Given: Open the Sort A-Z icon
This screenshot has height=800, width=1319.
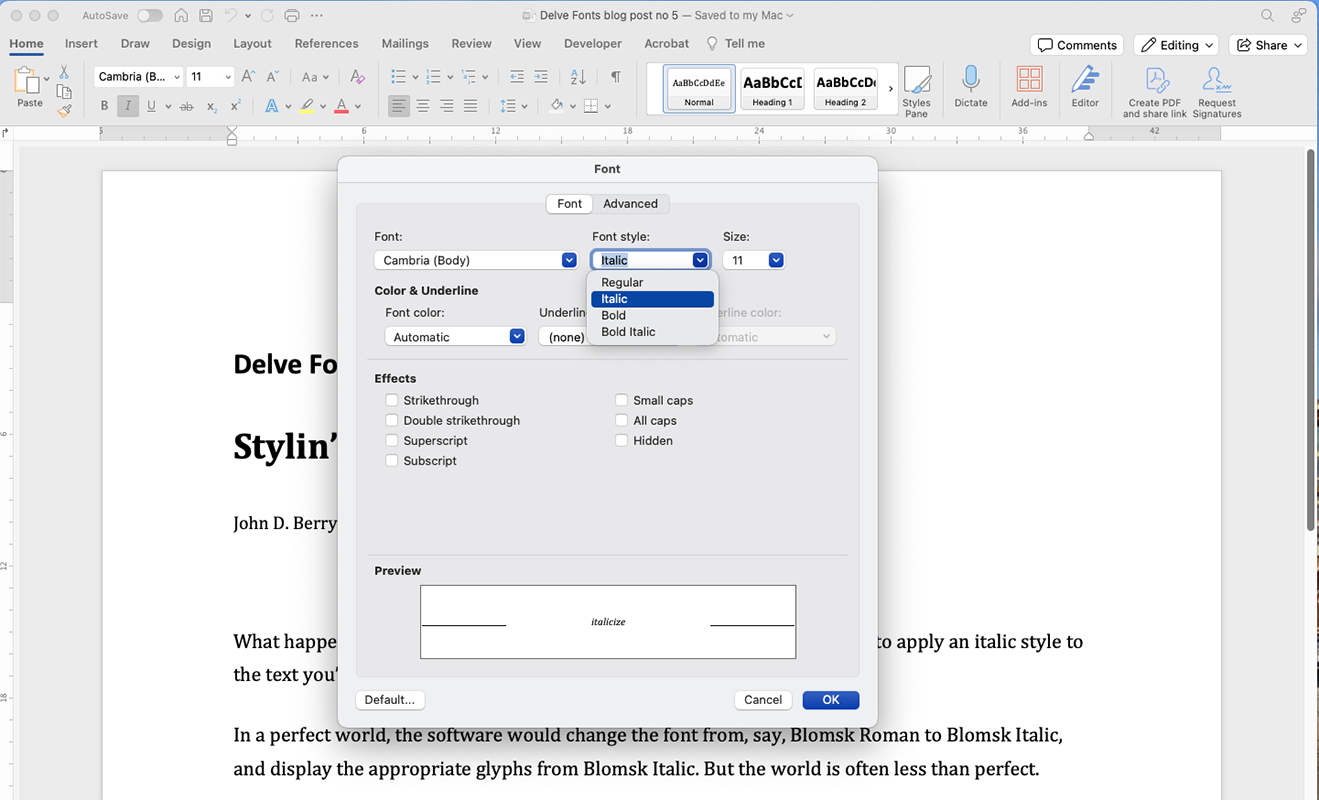Looking at the screenshot, I should coord(578,77).
